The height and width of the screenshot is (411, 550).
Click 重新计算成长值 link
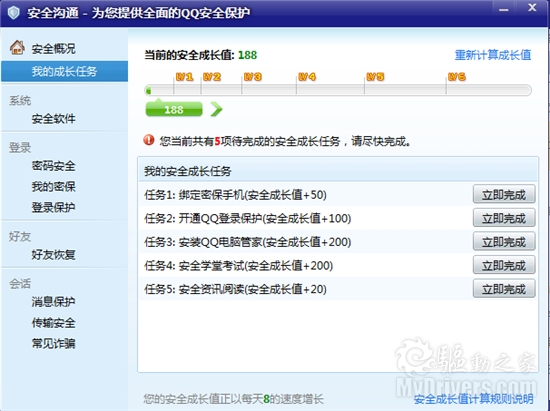(x=493, y=55)
